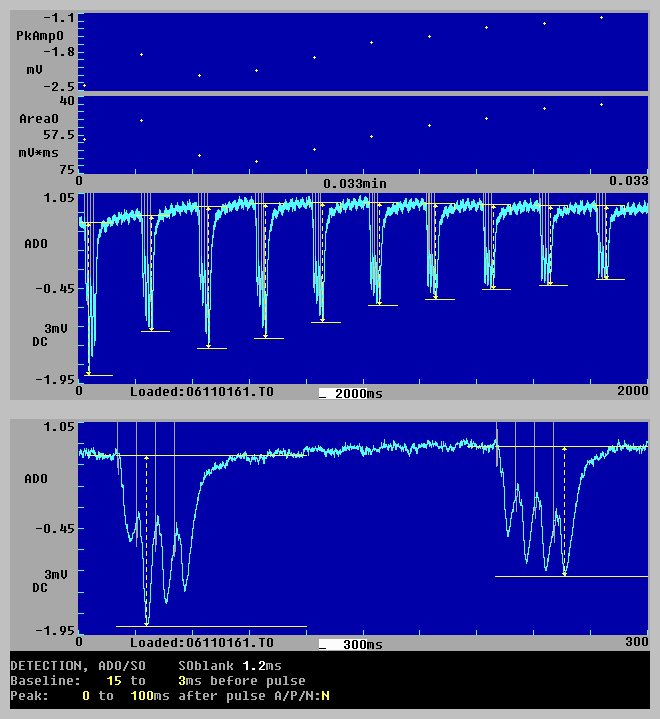The width and height of the screenshot is (660, 719).
Task: Click the Loaded:06110161.T0 label under the zoomed trace
Action: coord(201,644)
